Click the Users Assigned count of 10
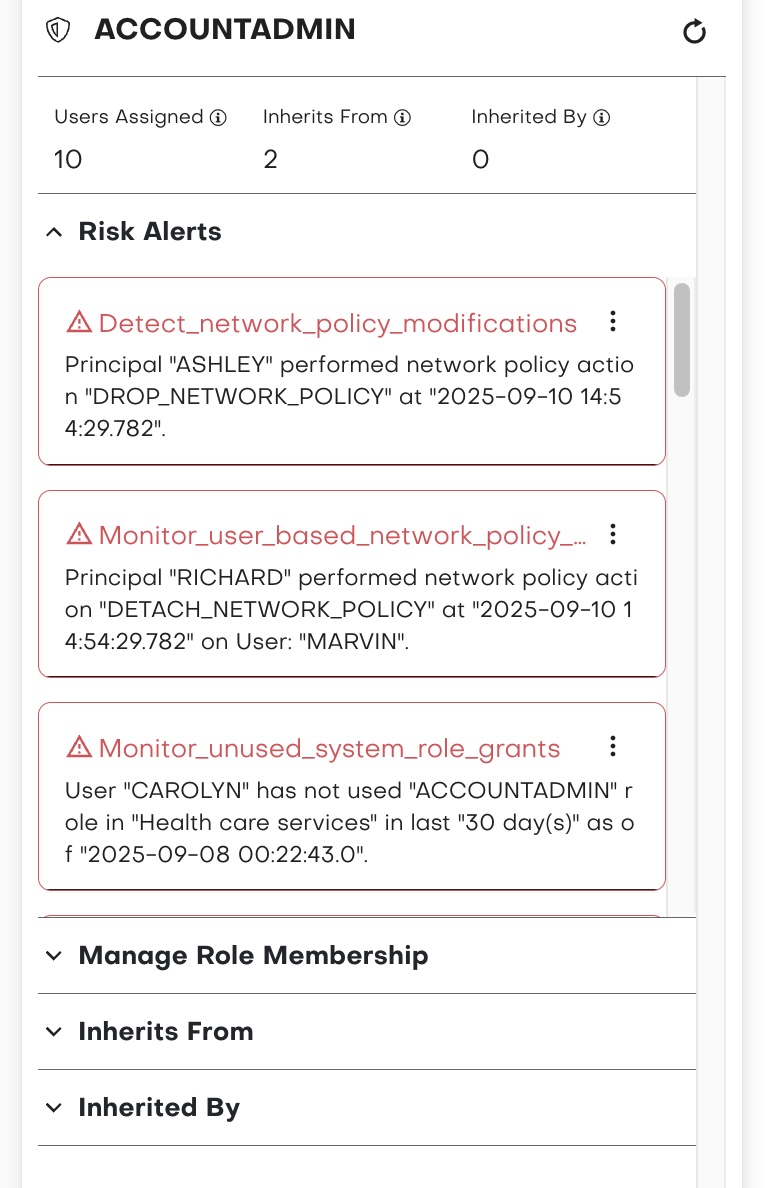Screen dimensions: 770x1188 pyautogui.click(x=68, y=160)
